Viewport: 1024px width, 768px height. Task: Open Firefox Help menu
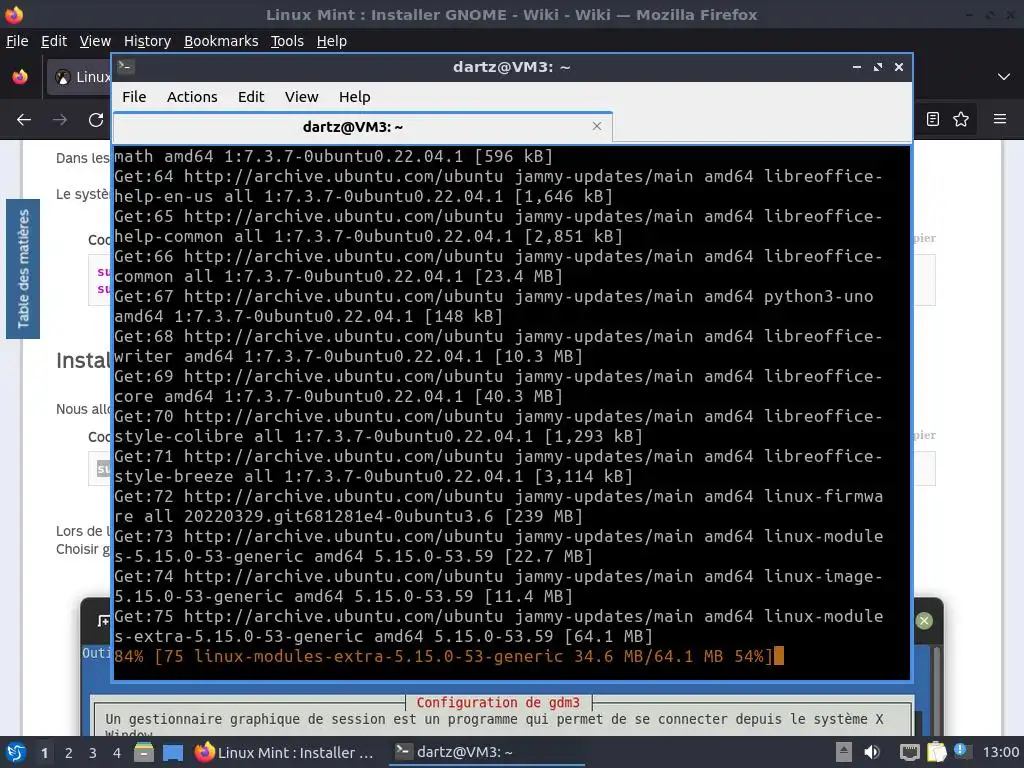coord(332,41)
